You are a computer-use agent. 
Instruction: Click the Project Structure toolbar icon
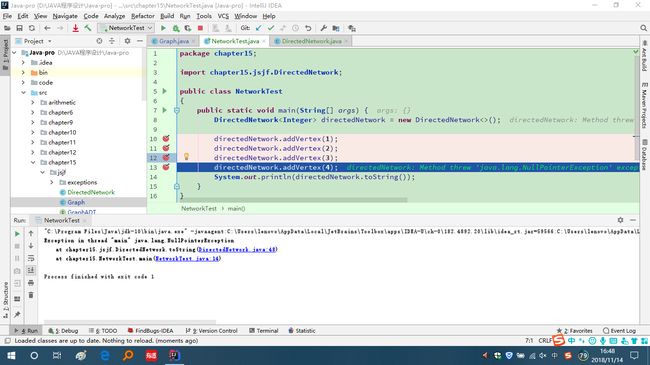point(336,28)
